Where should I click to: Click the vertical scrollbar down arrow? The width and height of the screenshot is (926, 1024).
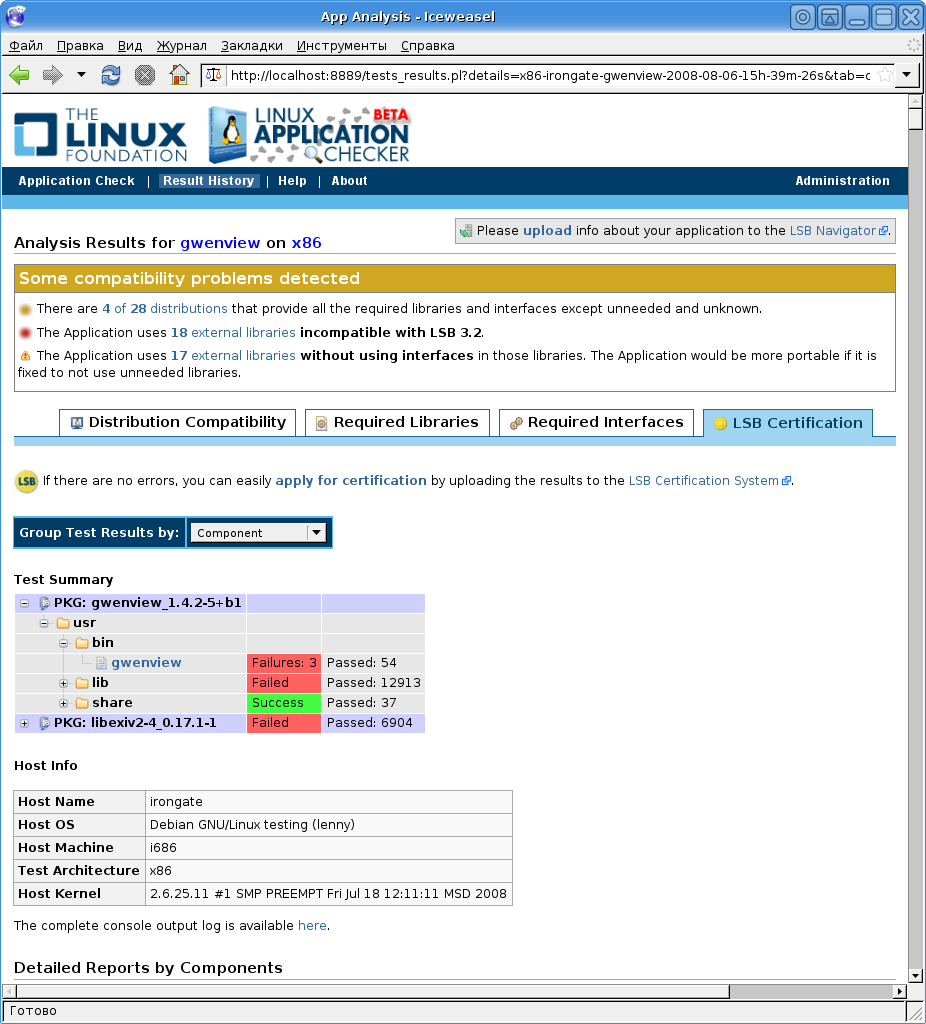[915, 976]
